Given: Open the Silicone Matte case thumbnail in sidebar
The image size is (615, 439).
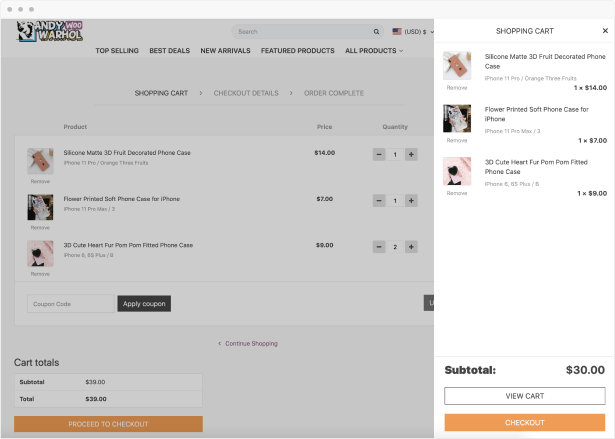Looking at the screenshot, I should pos(457,66).
